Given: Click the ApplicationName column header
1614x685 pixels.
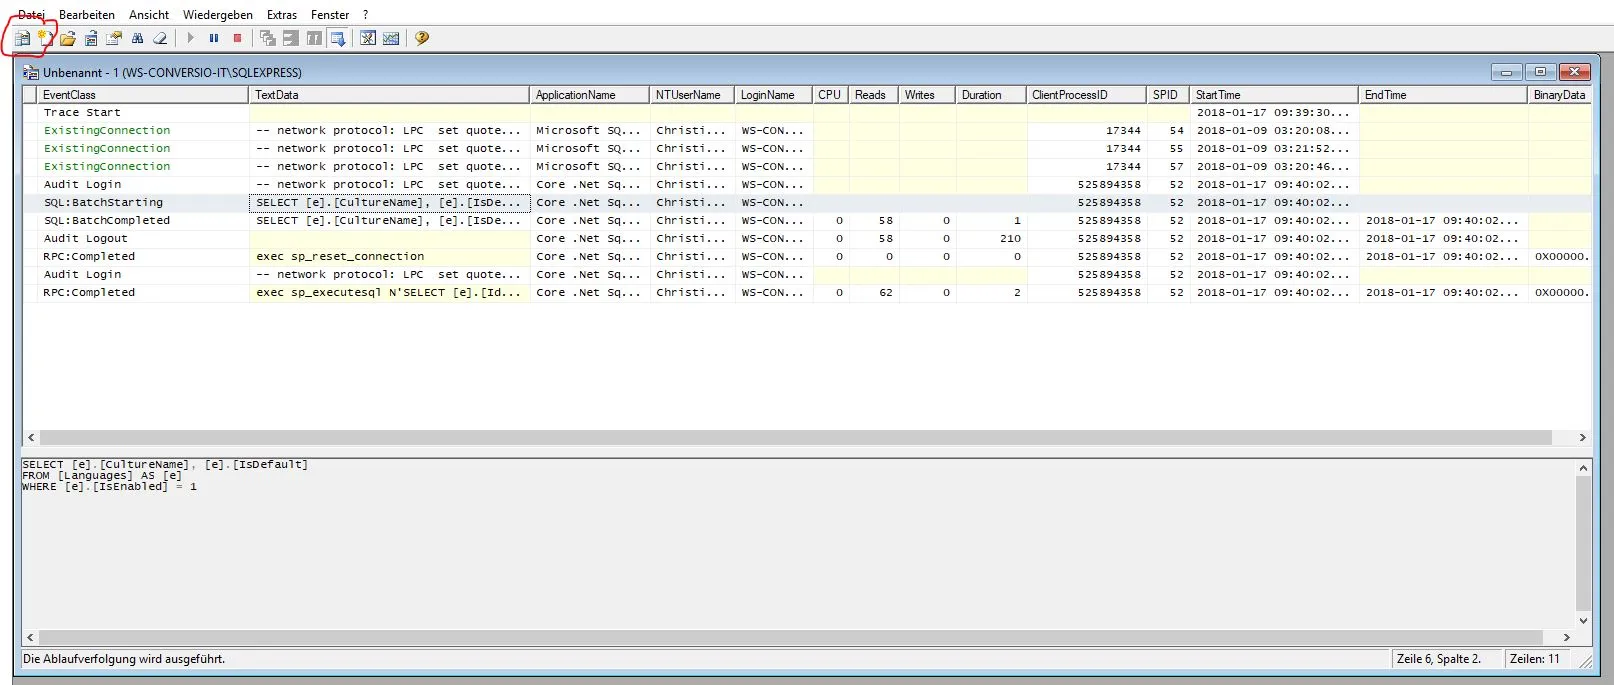Looking at the screenshot, I should [590, 95].
